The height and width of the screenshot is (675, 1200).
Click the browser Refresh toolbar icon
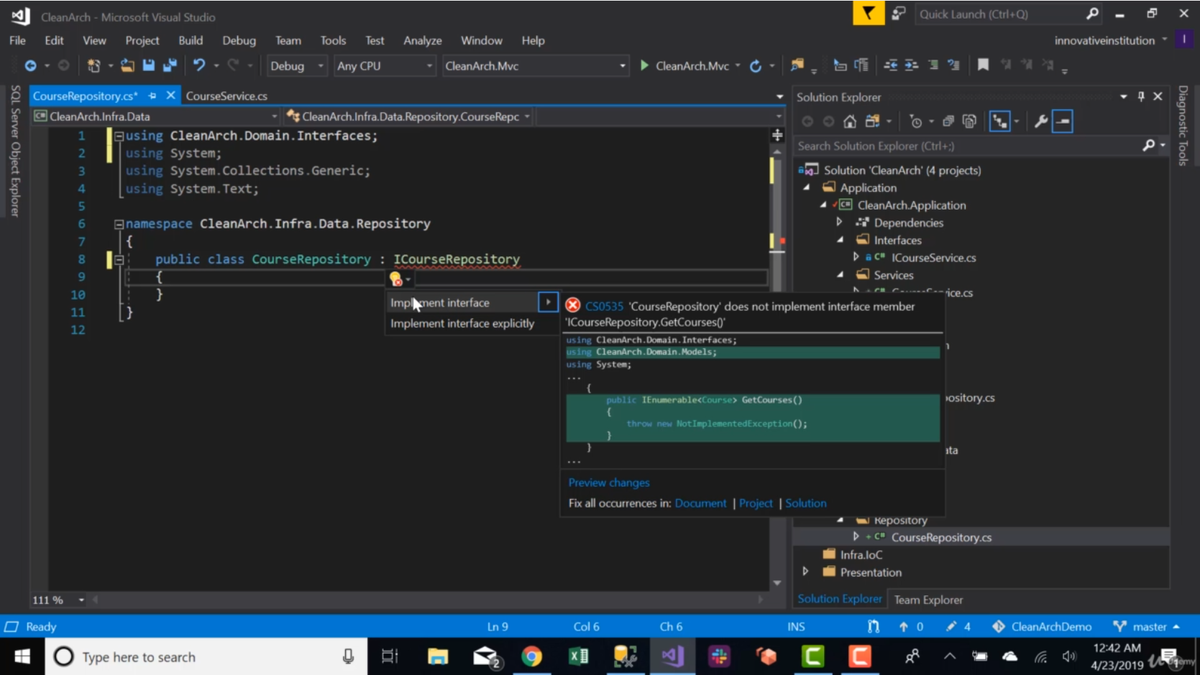point(756,66)
